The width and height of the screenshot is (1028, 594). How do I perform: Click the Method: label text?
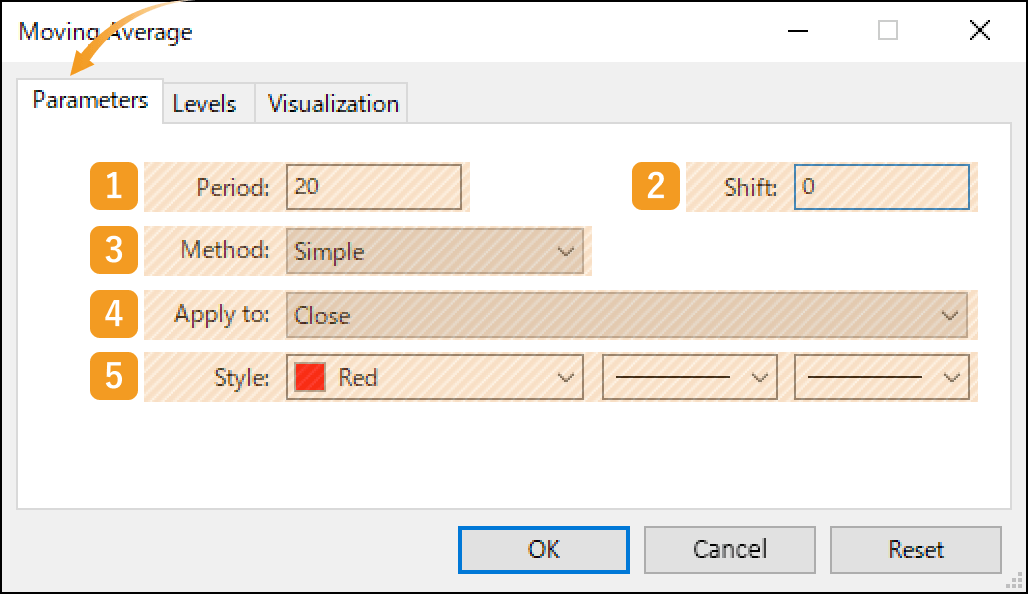(225, 250)
